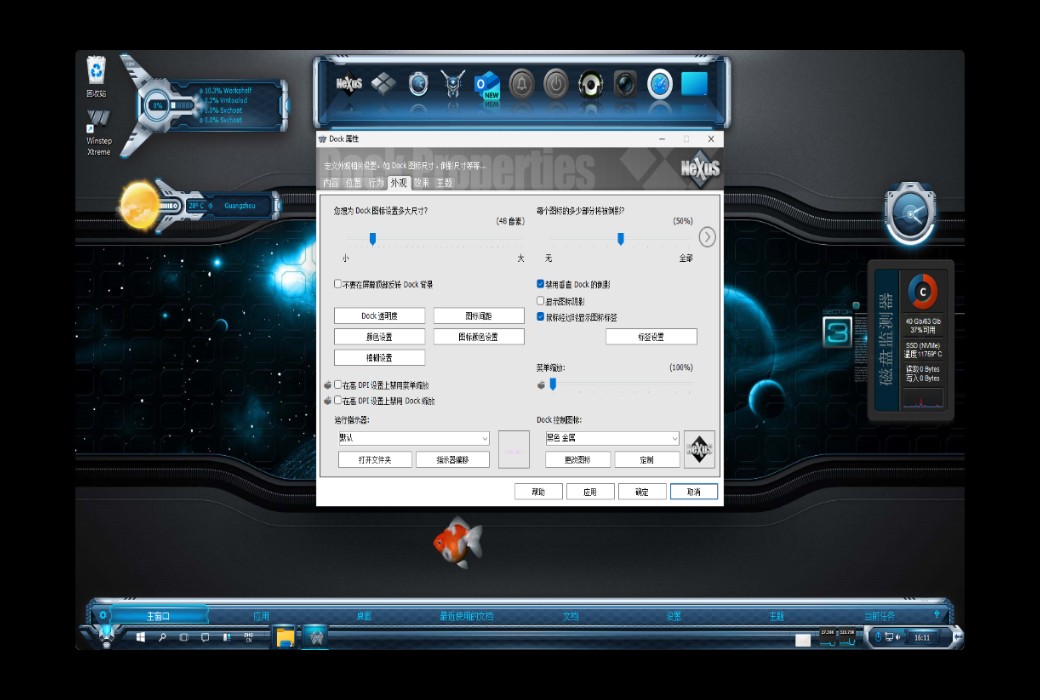The height and width of the screenshot is (700, 1040).
Task: Open the Dock 控制图标 dropdown showing 黑色 金属
Action: (x=612, y=438)
